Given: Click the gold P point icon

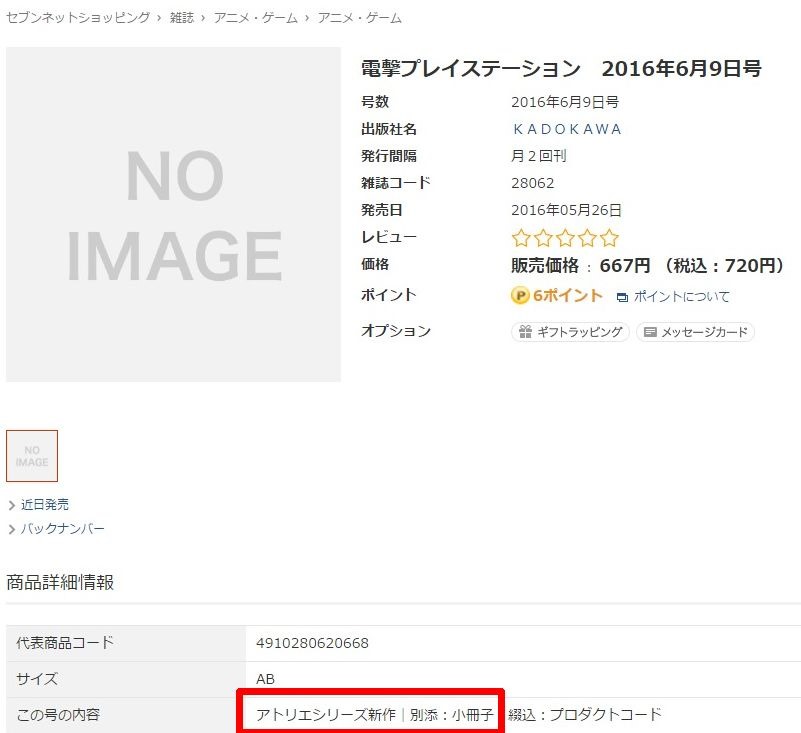Looking at the screenshot, I should point(520,296).
